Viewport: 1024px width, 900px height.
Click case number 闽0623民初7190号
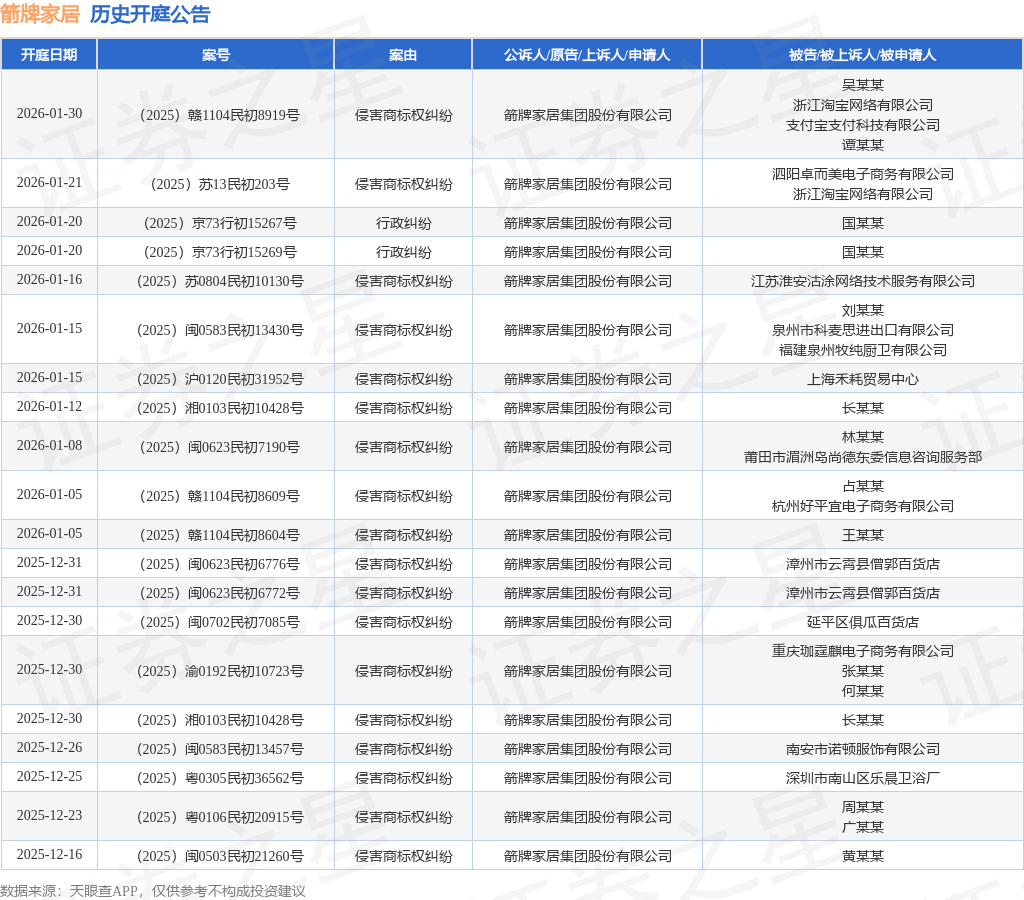tap(219, 447)
